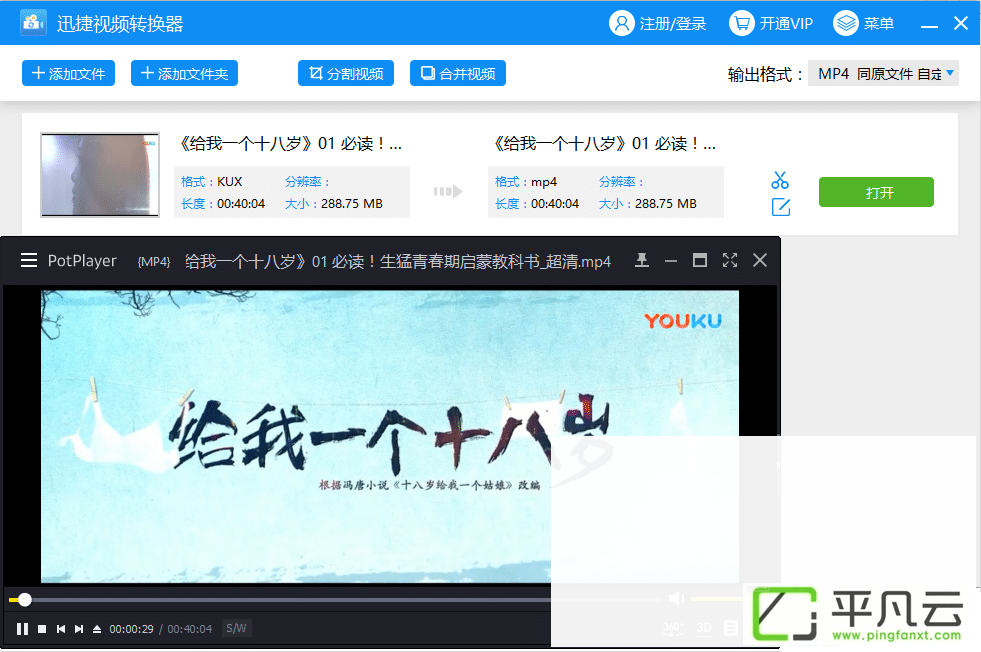Click the video thumbnail in the file list
Viewport: 981px width, 652px height.
coord(100,175)
